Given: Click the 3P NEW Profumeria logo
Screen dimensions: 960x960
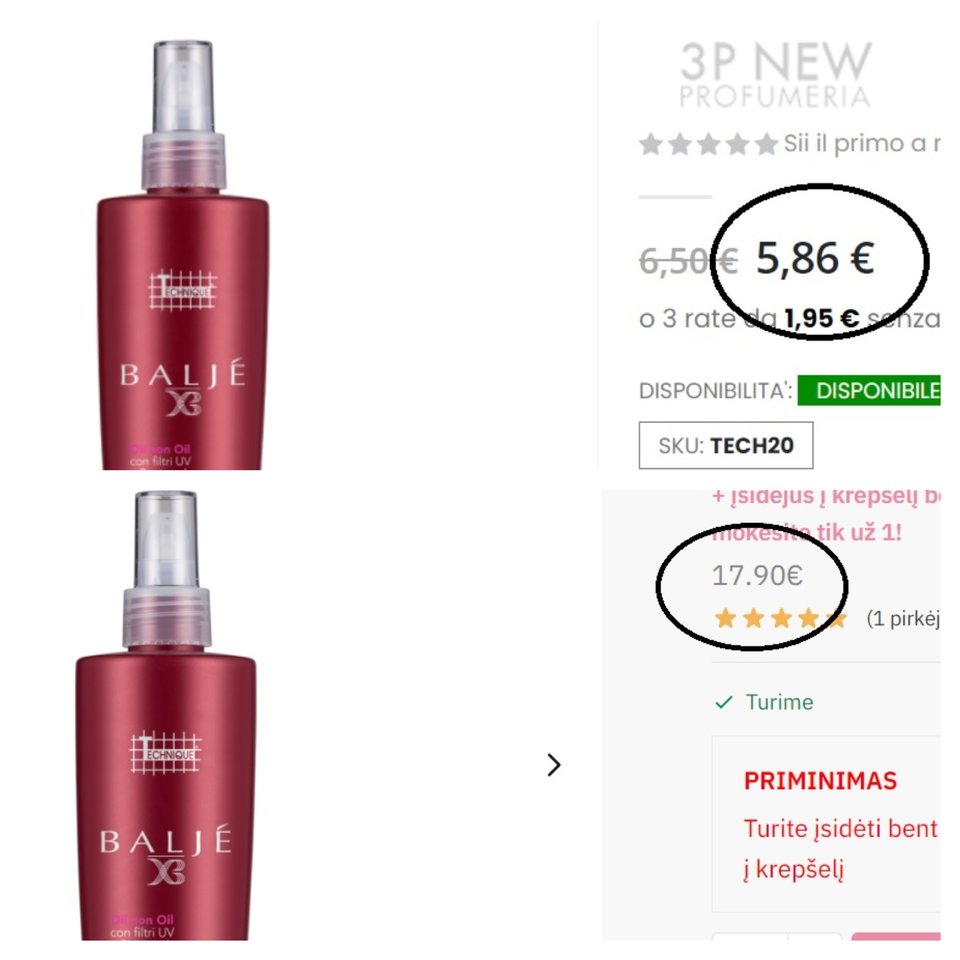Looking at the screenshot, I should [776, 74].
